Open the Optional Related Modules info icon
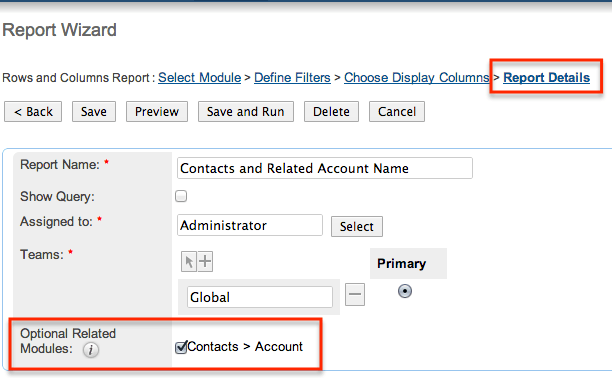612x378 pixels. [x=91, y=349]
